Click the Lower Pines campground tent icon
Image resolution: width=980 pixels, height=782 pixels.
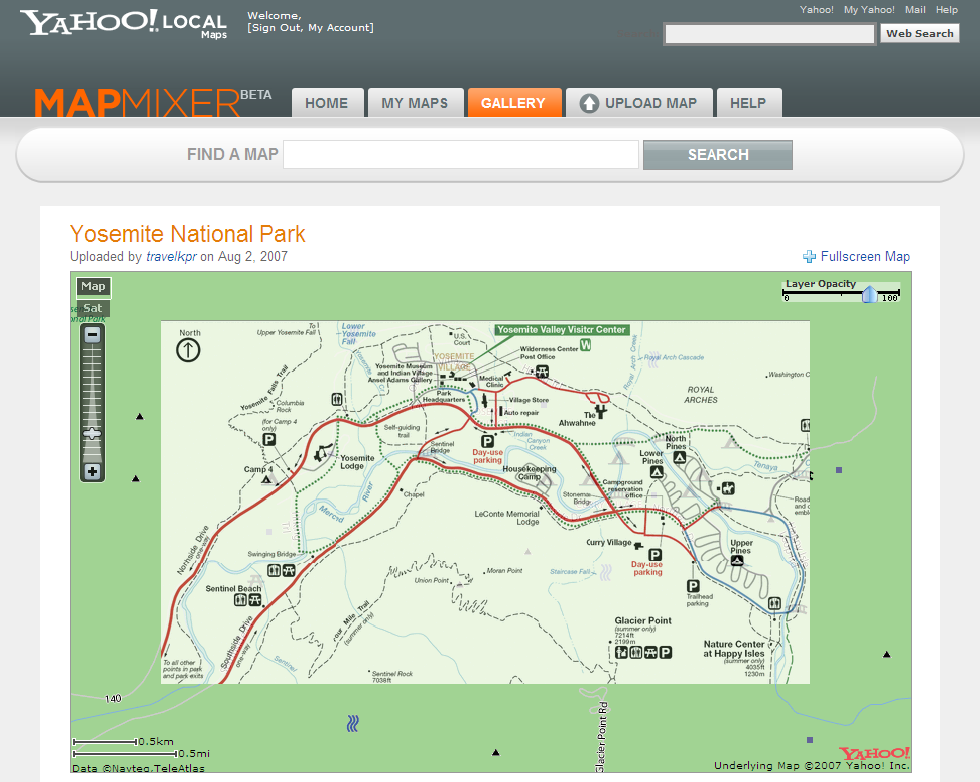(656, 472)
